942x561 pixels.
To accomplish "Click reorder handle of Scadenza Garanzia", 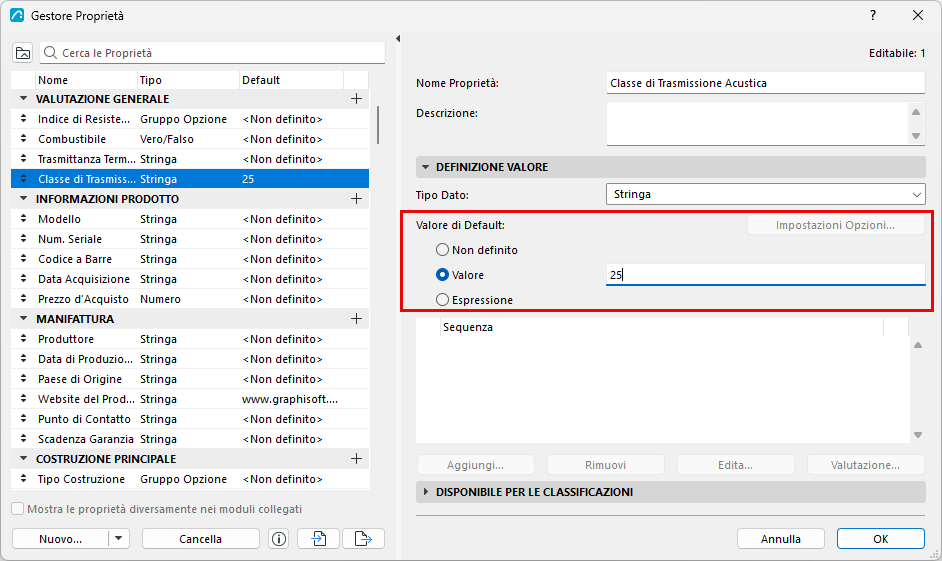I will (x=23, y=439).
